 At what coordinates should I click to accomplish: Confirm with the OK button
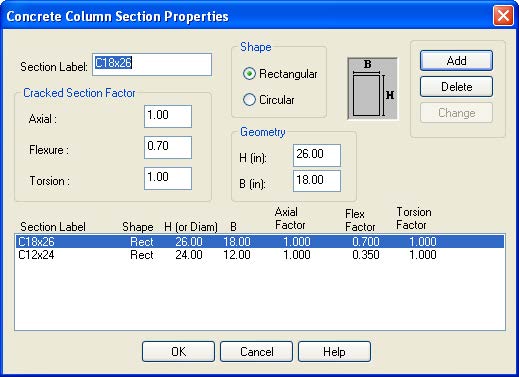coord(178,351)
